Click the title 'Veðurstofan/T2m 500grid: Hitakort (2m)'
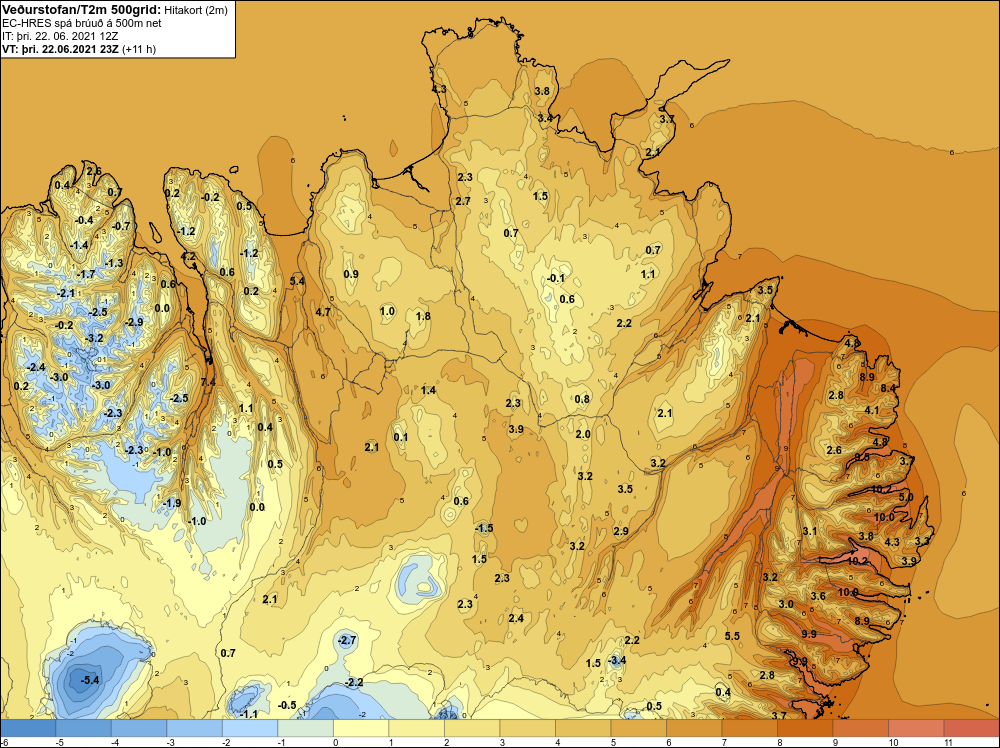1000x748 pixels. pyautogui.click(x=115, y=10)
